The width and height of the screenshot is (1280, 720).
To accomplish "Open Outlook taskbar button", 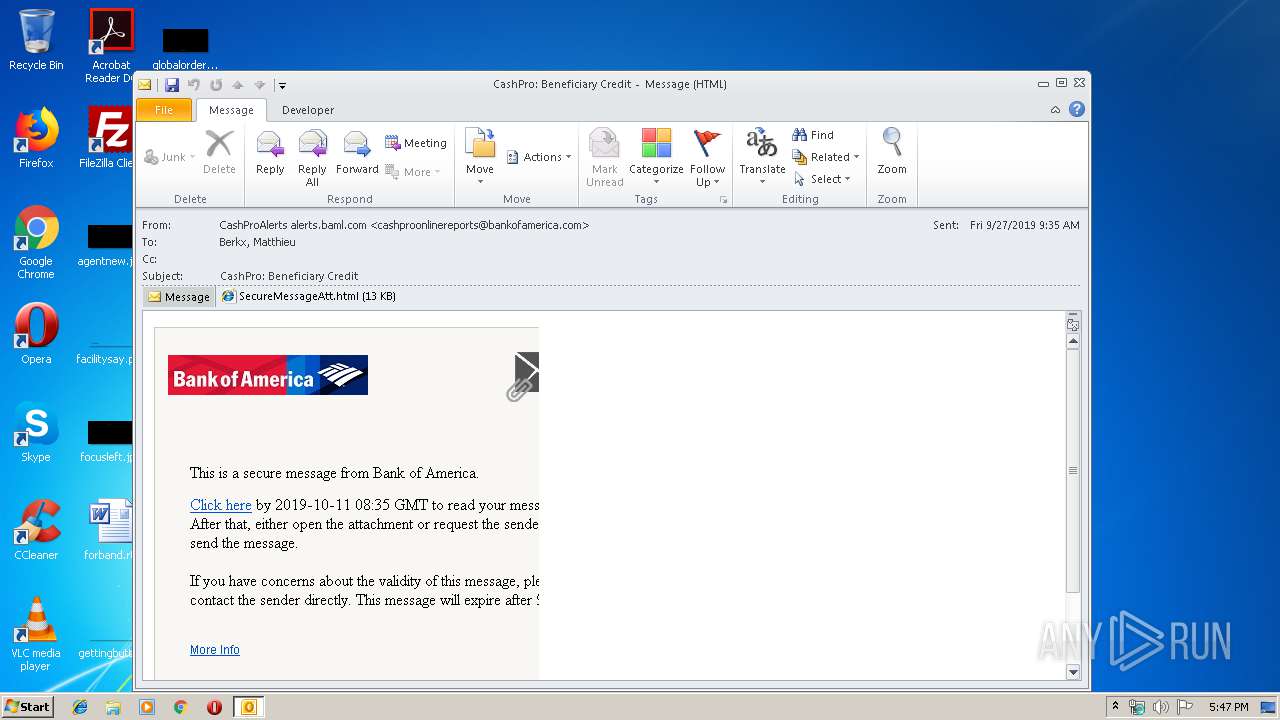I will pos(248,707).
